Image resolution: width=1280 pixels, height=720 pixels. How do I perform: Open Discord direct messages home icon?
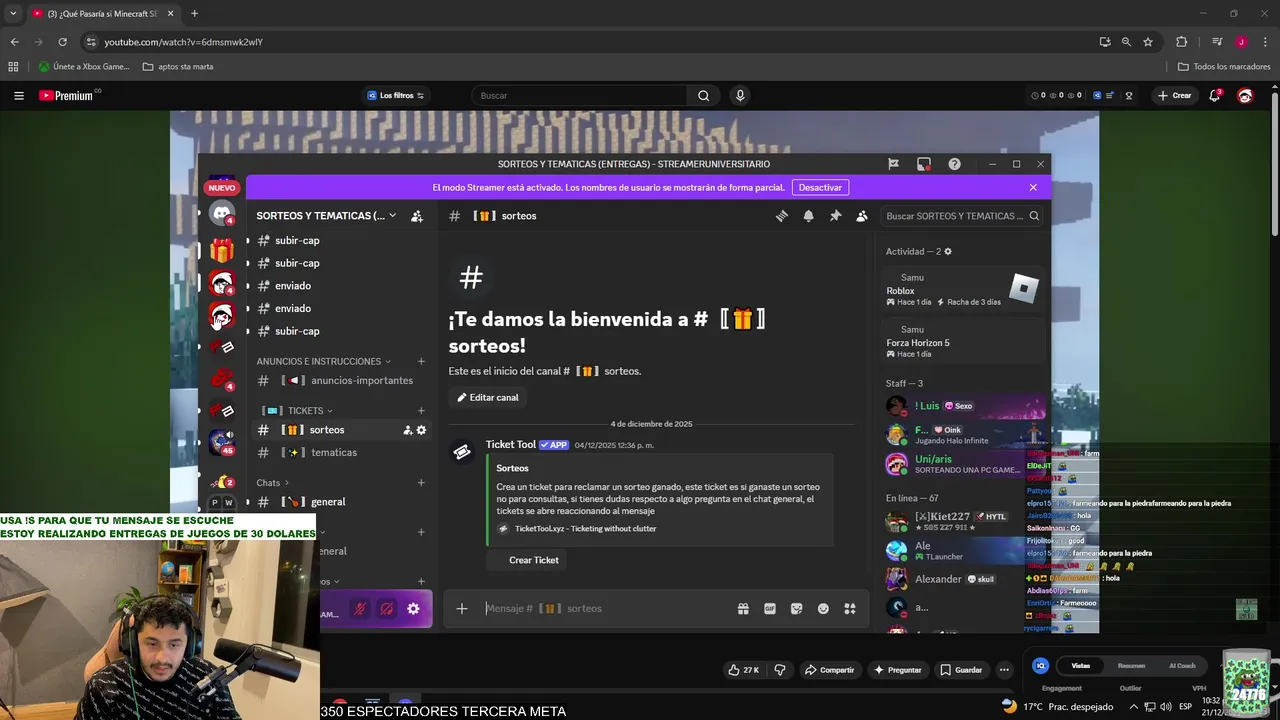[222, 213]
